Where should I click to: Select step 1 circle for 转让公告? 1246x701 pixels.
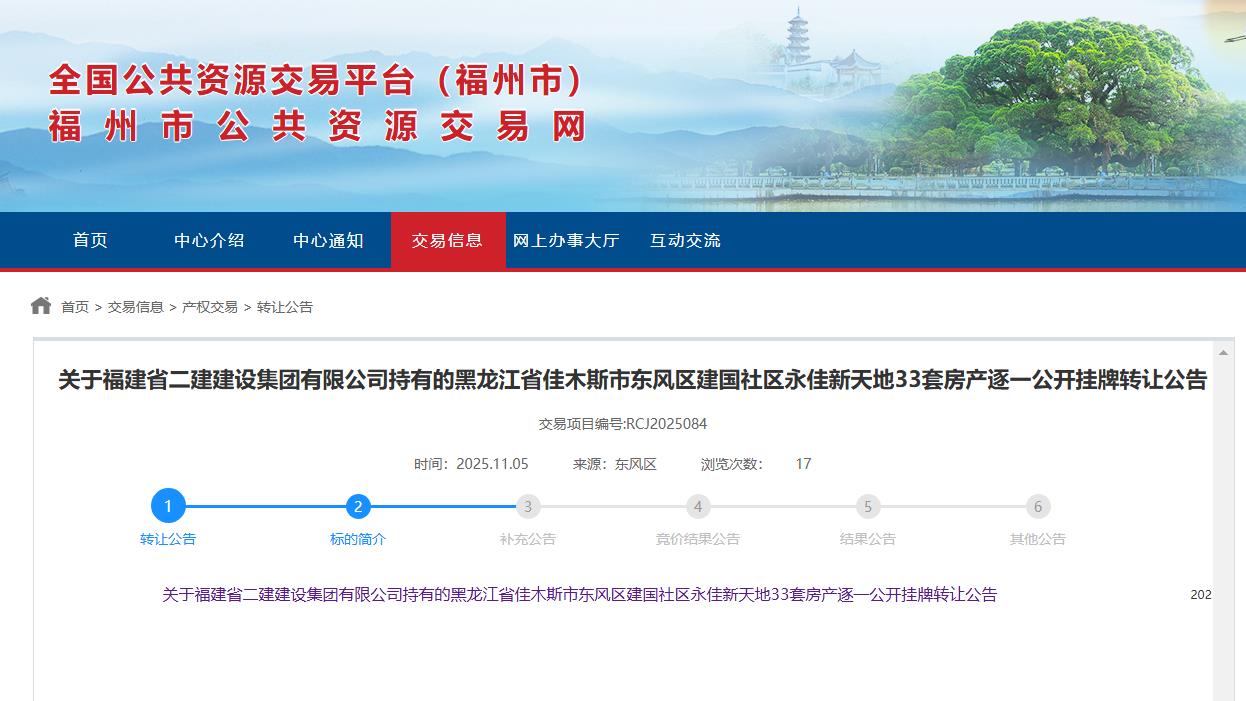click(168, 506)
